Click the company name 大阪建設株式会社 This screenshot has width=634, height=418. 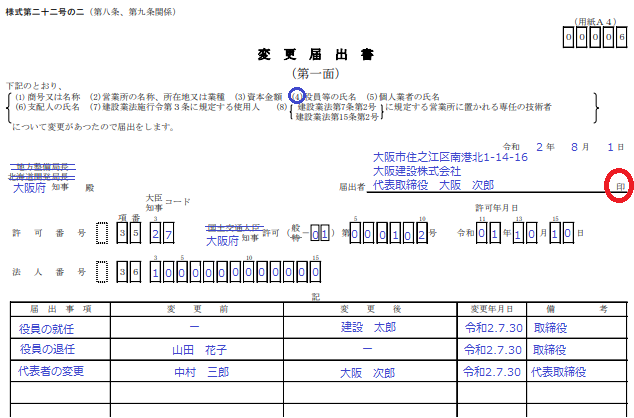coord(416,171)
